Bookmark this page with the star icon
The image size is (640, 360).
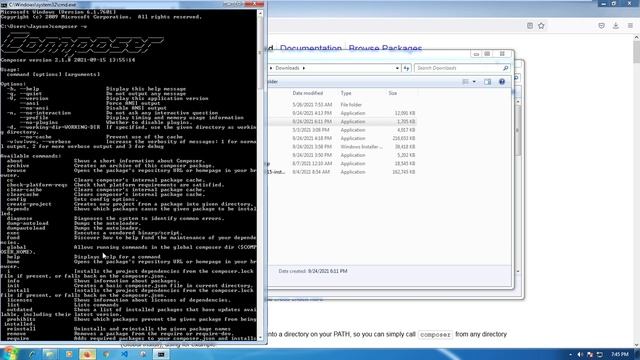541,26
